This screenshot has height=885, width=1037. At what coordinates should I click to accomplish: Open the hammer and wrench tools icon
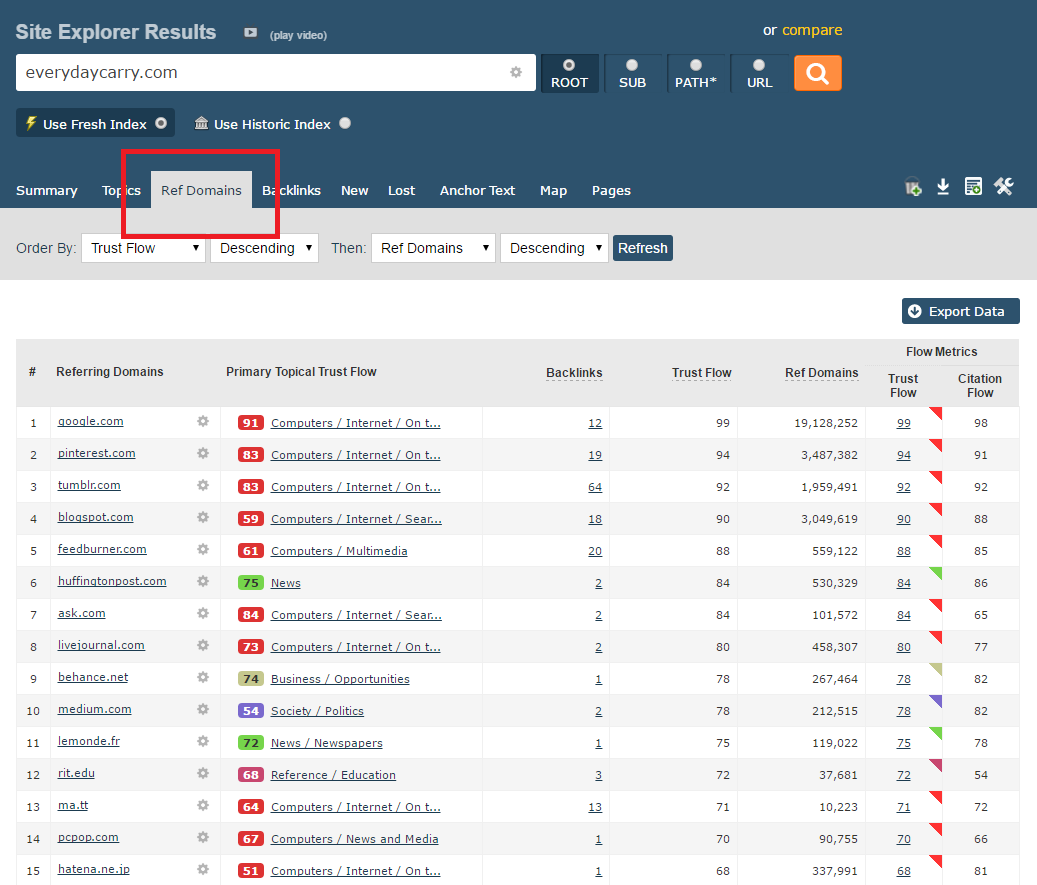(x=1004, y=187)
